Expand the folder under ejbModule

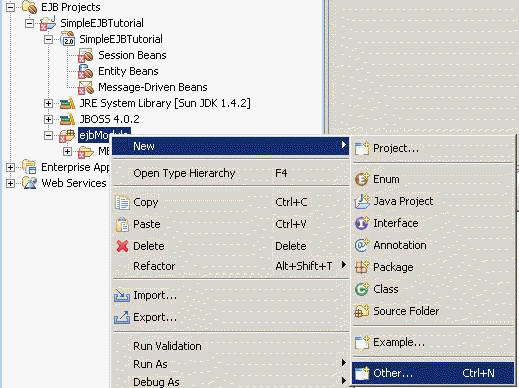[x=68, y=151]
